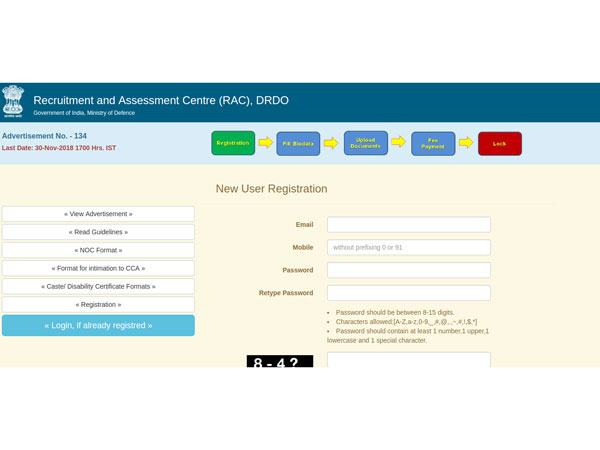Click the Password should be between 8-15 digits text
600x450 pixels.
tap(395, 312)
